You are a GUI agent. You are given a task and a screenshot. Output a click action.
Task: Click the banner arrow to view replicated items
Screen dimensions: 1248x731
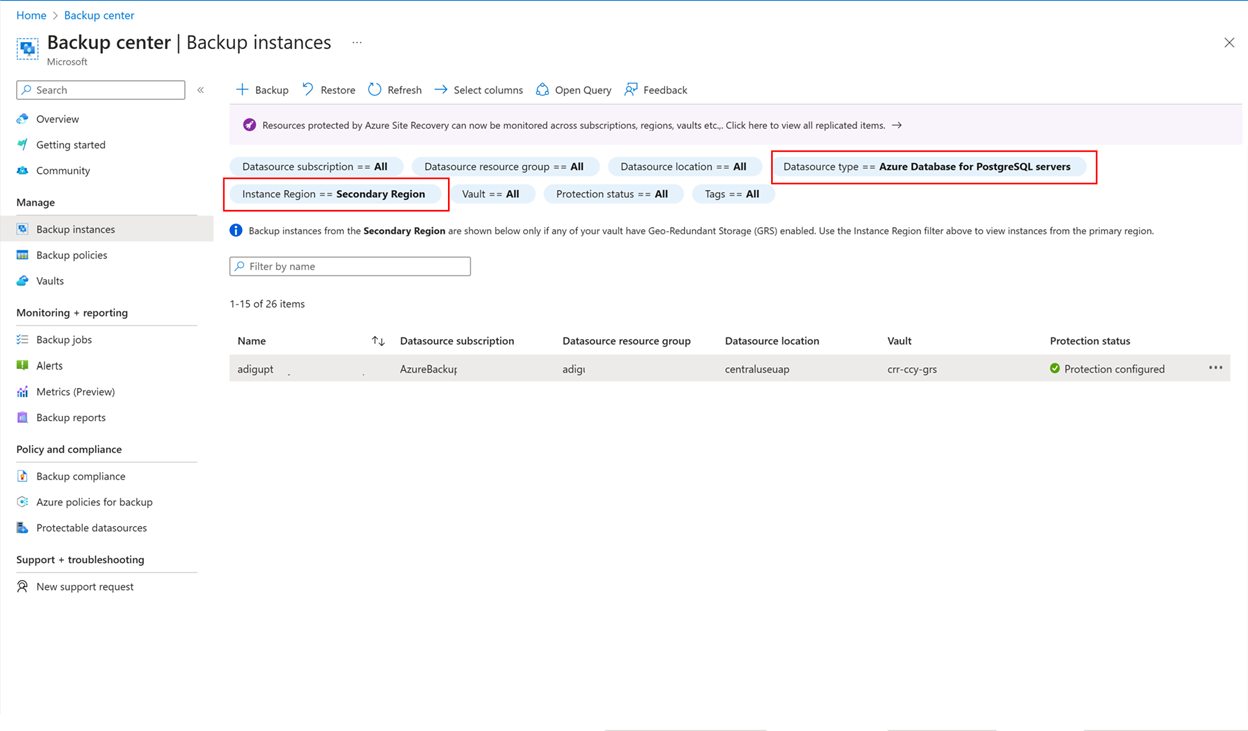(x=897, y=125)
